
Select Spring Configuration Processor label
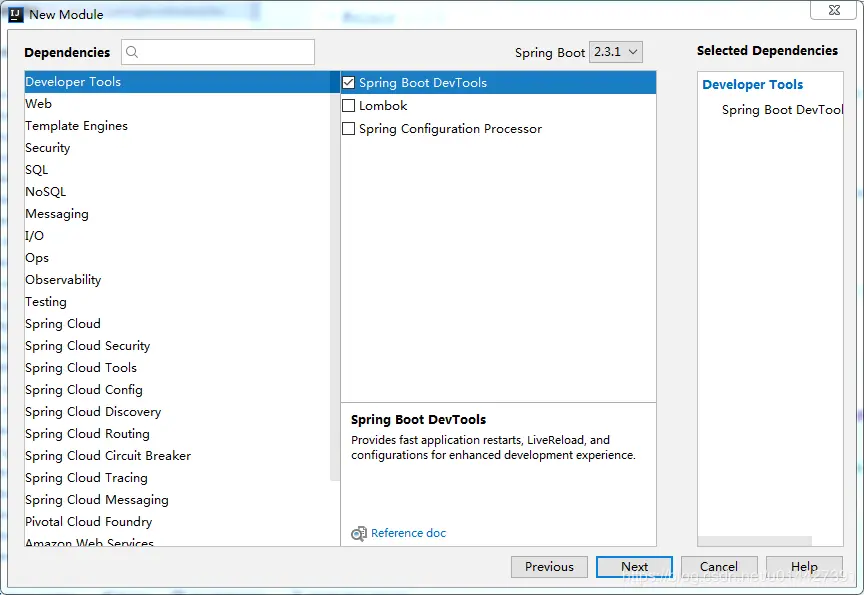(450, 128)
